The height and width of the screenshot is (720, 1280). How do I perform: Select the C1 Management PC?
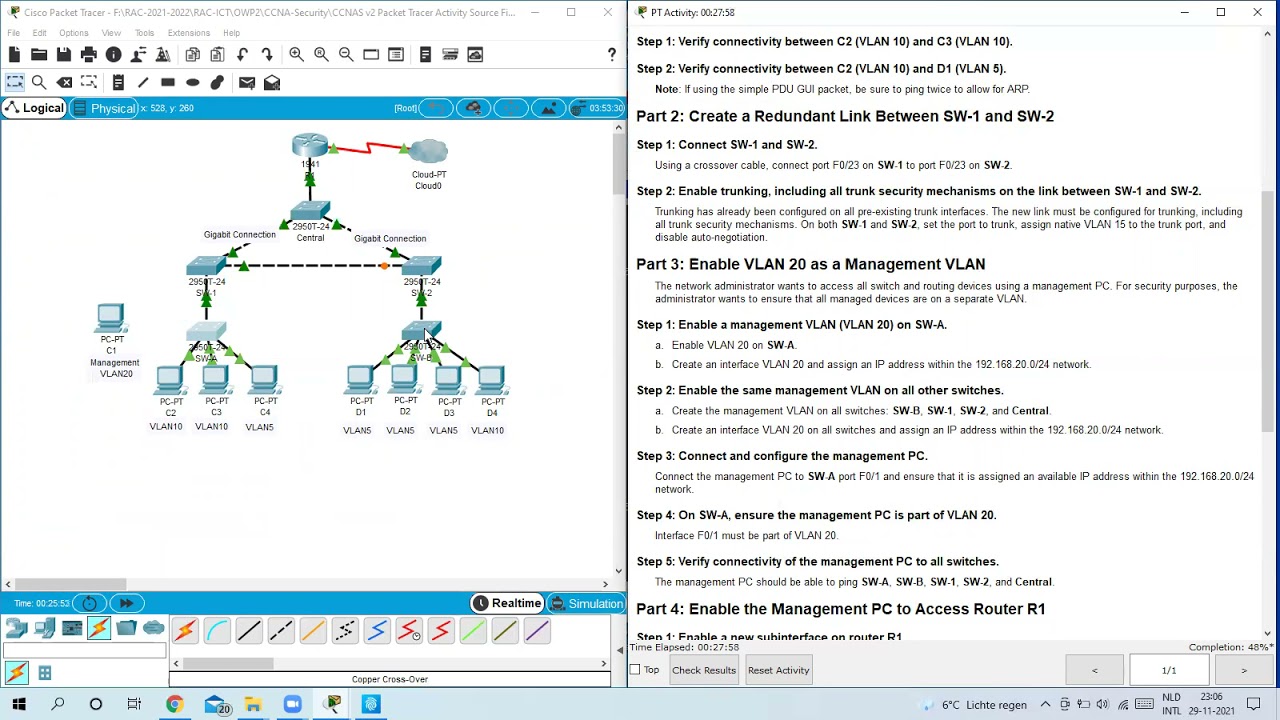pos(110,319)
